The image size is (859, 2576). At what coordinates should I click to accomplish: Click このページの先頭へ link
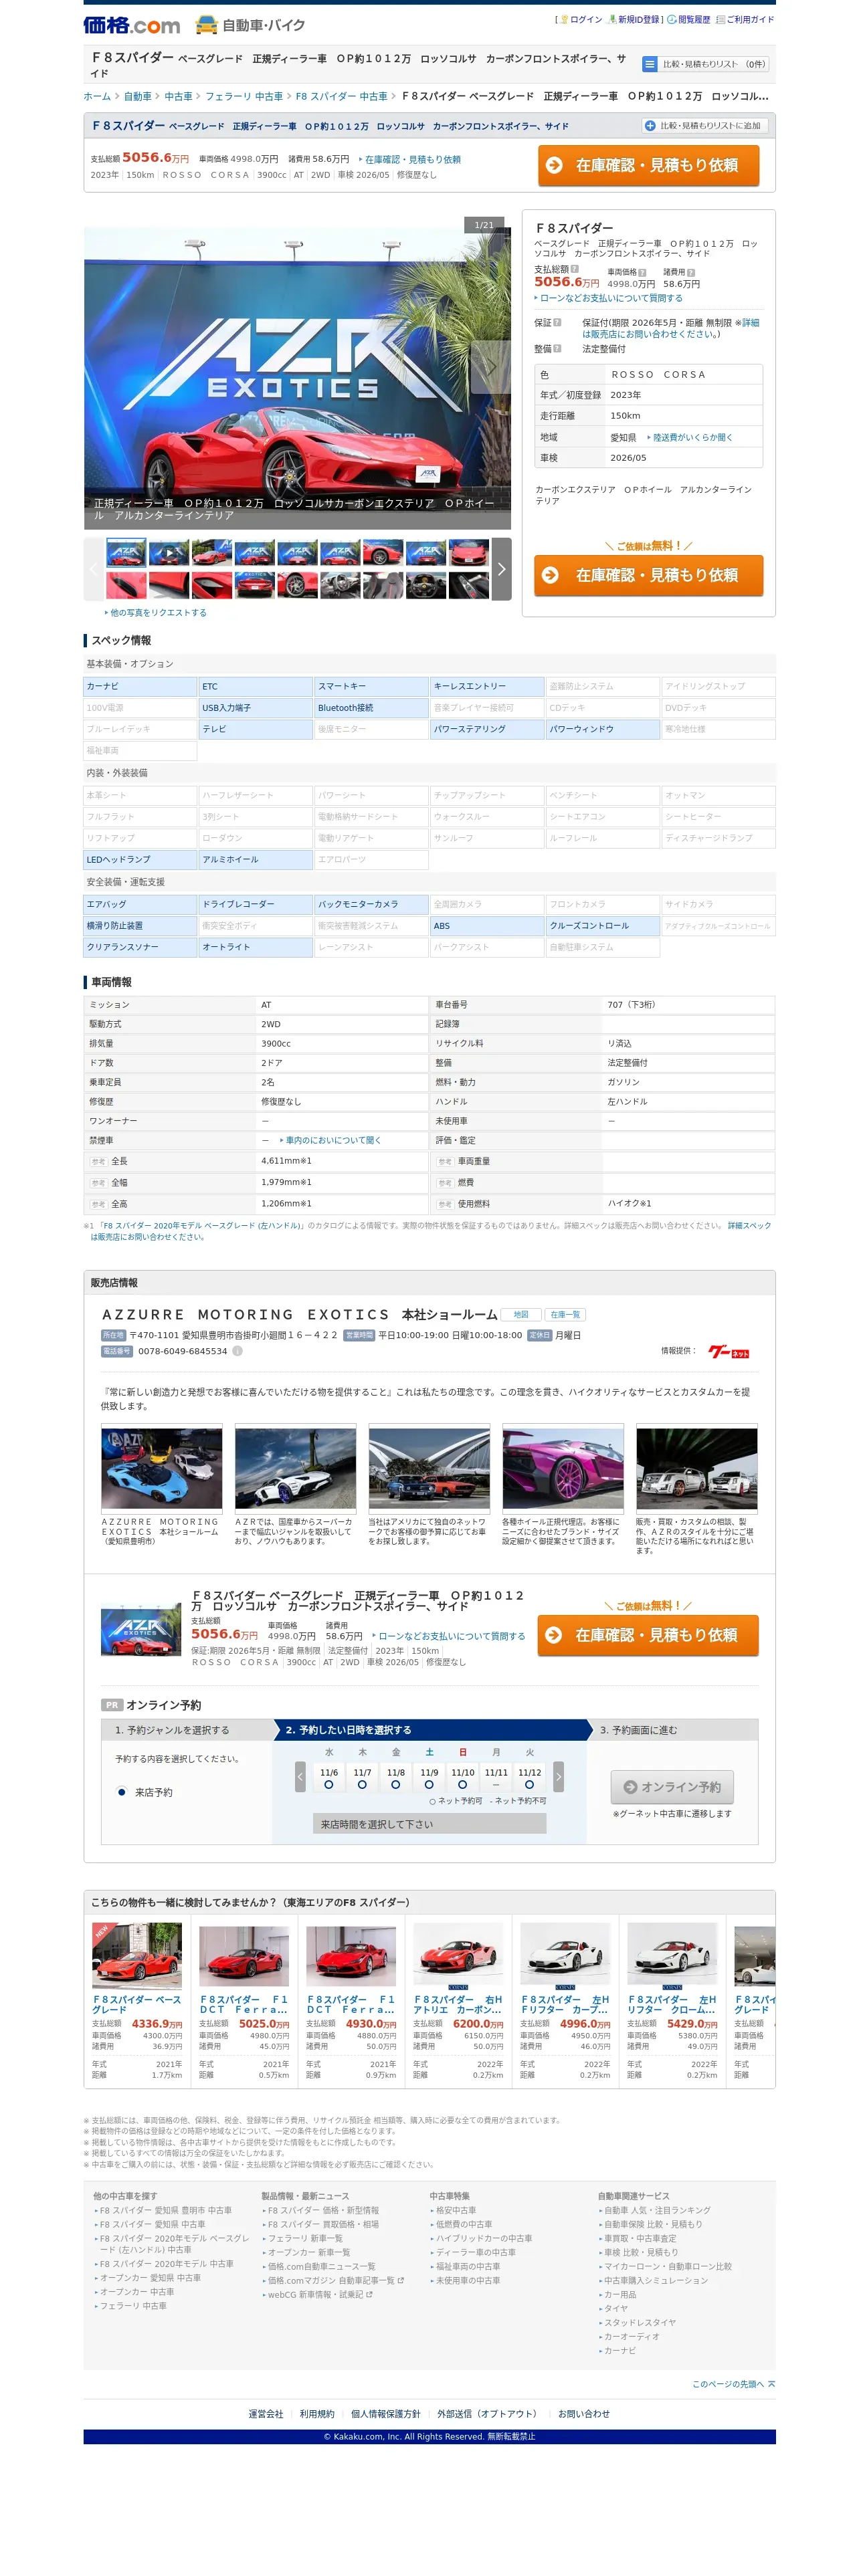click(x=733, y=2384)
